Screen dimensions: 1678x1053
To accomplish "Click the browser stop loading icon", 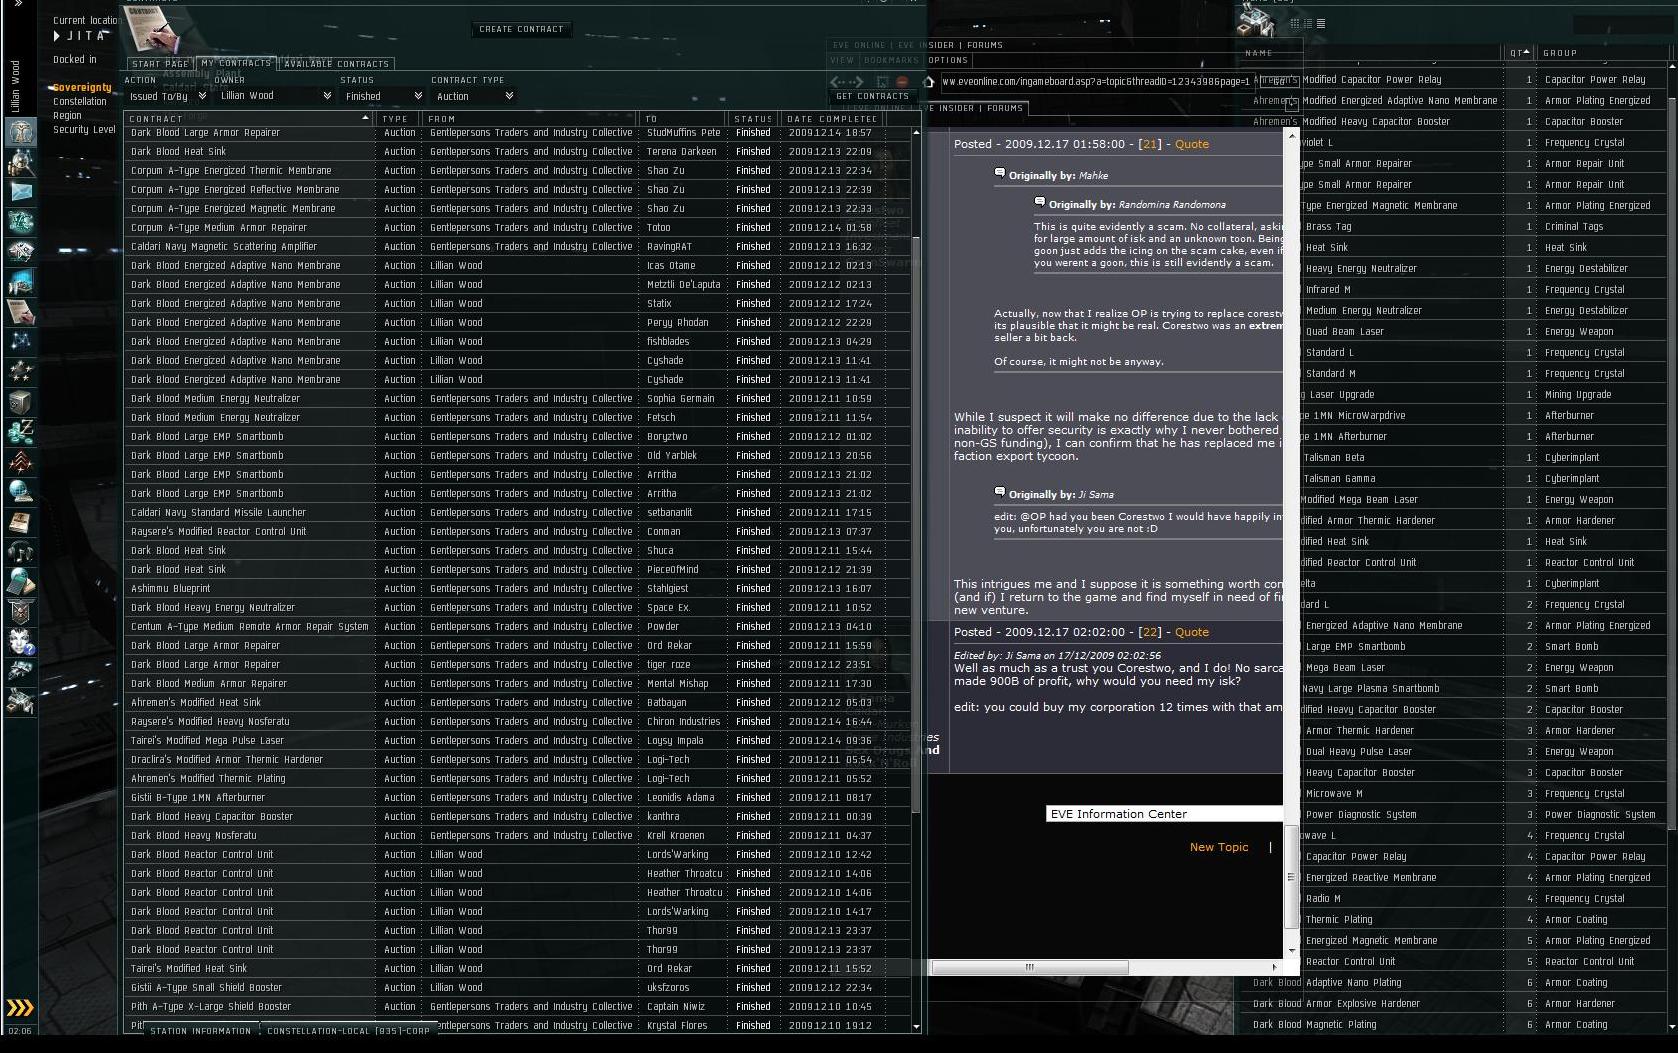I will (x=902, y=81).
